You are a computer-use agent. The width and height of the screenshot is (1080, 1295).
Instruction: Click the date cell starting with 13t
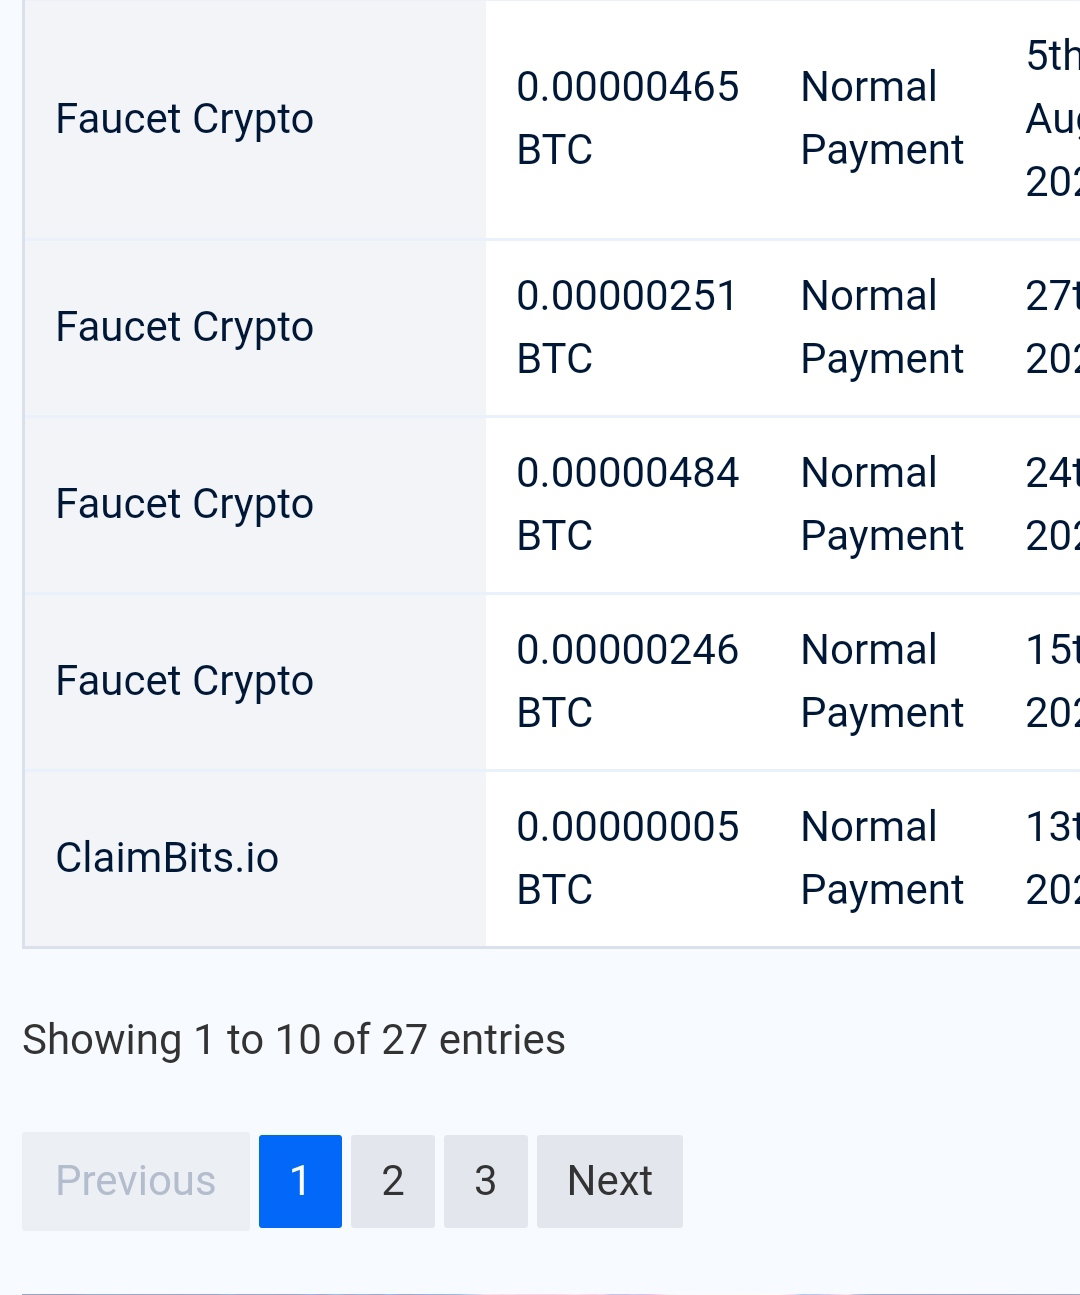tap(1052, 858)
